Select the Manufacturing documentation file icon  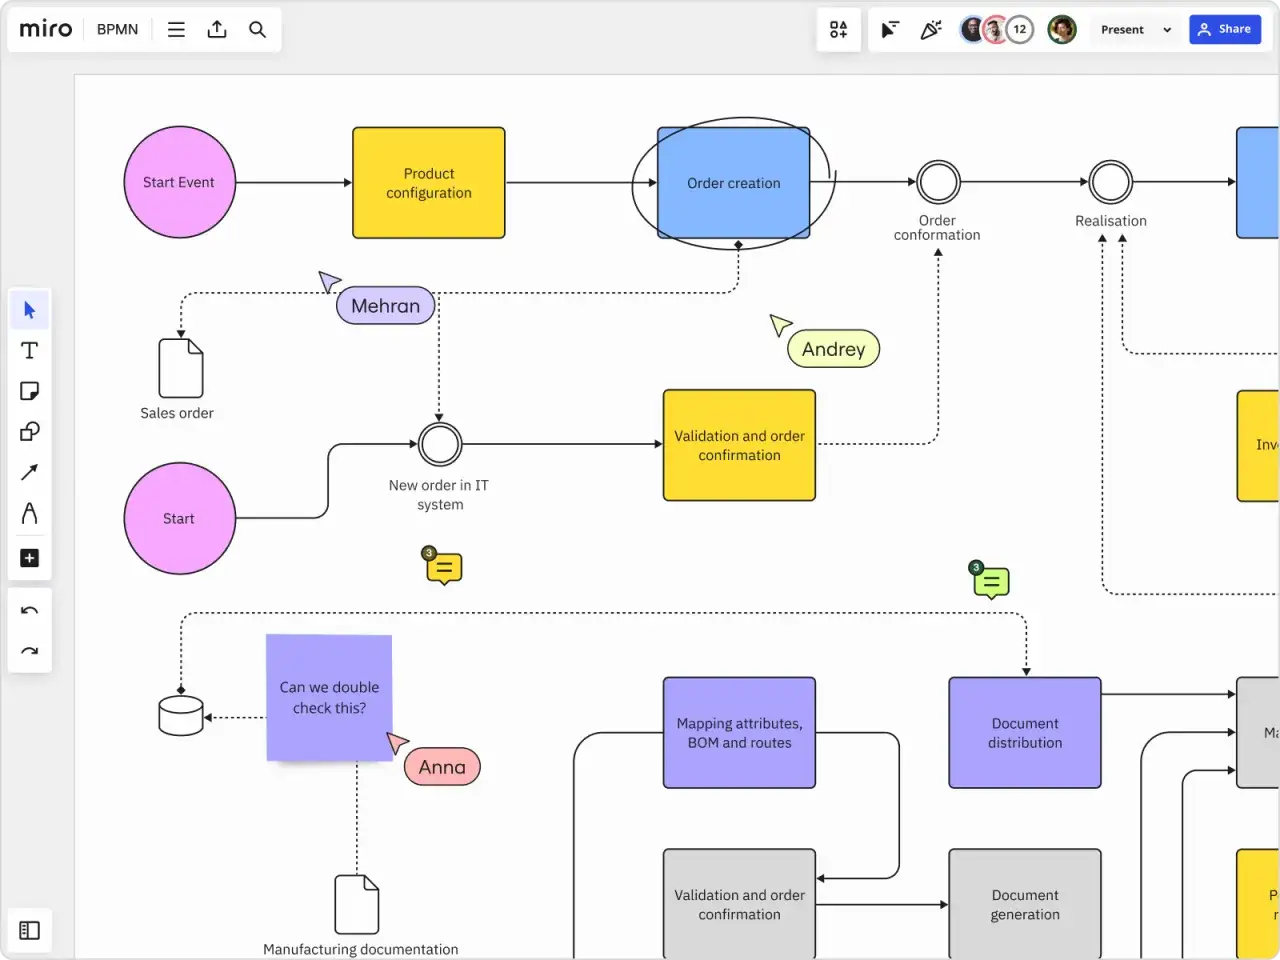pyautogui.click(x=357, y=905)
